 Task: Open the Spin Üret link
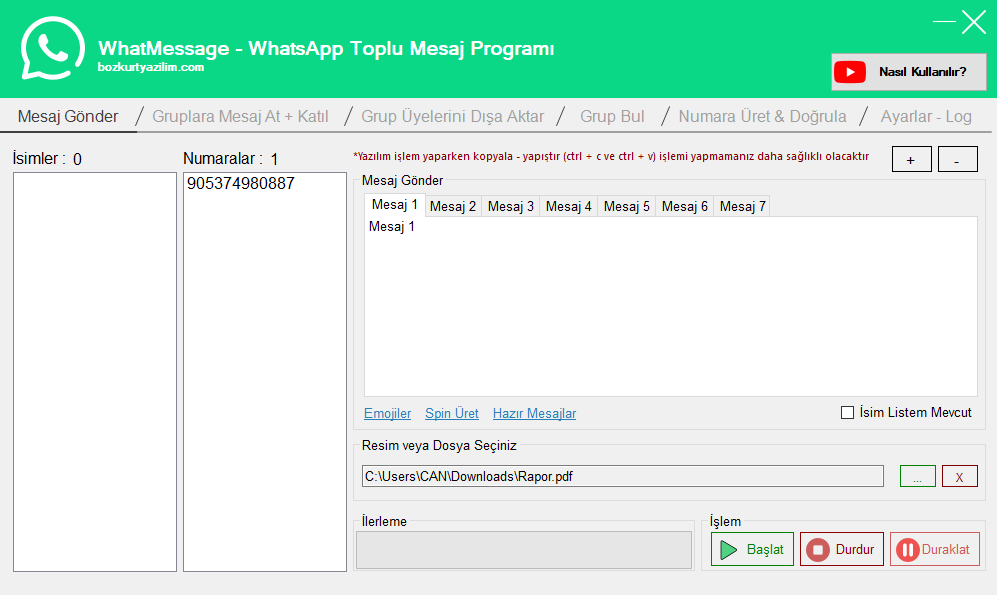[x=451, y=413]
